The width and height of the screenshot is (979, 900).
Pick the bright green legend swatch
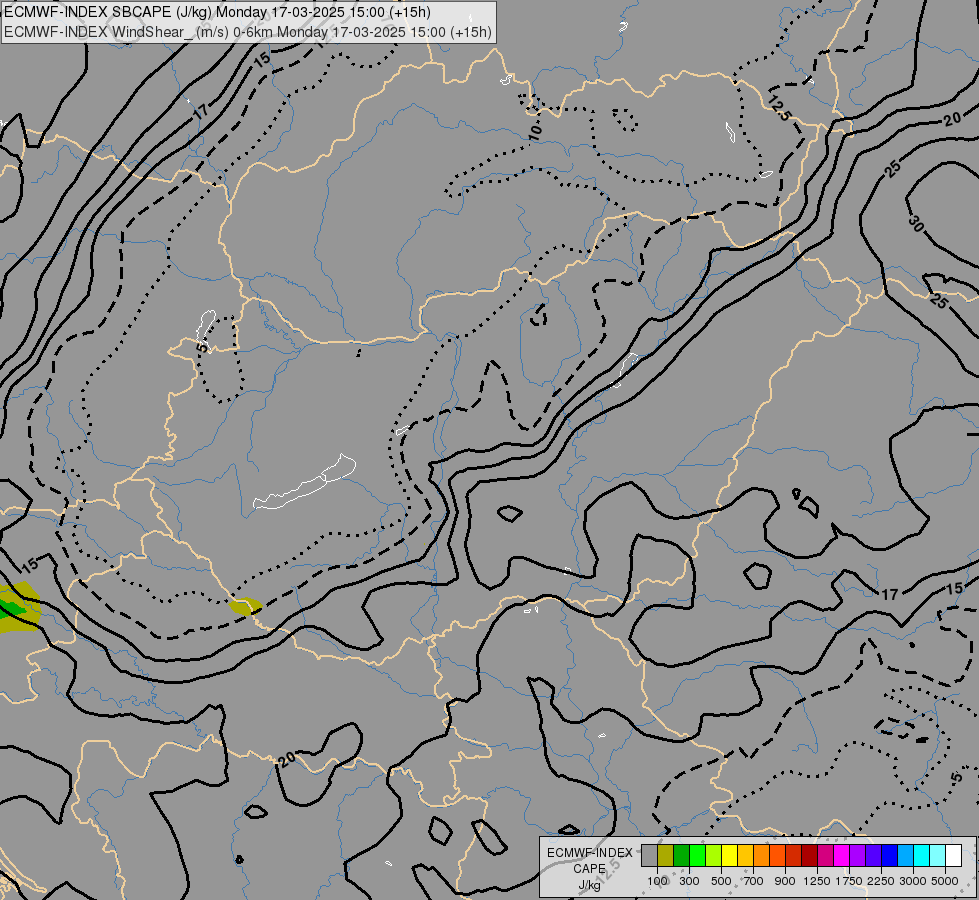(x=697, y=855)
